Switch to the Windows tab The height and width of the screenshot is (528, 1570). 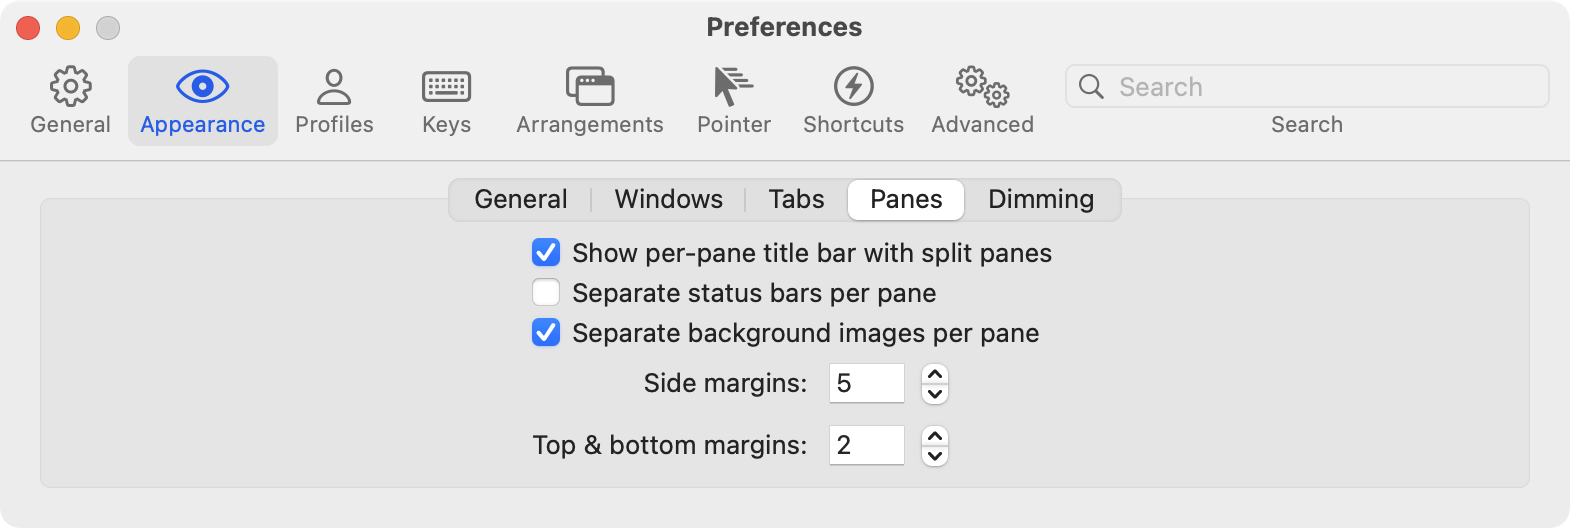pos(668,199)
